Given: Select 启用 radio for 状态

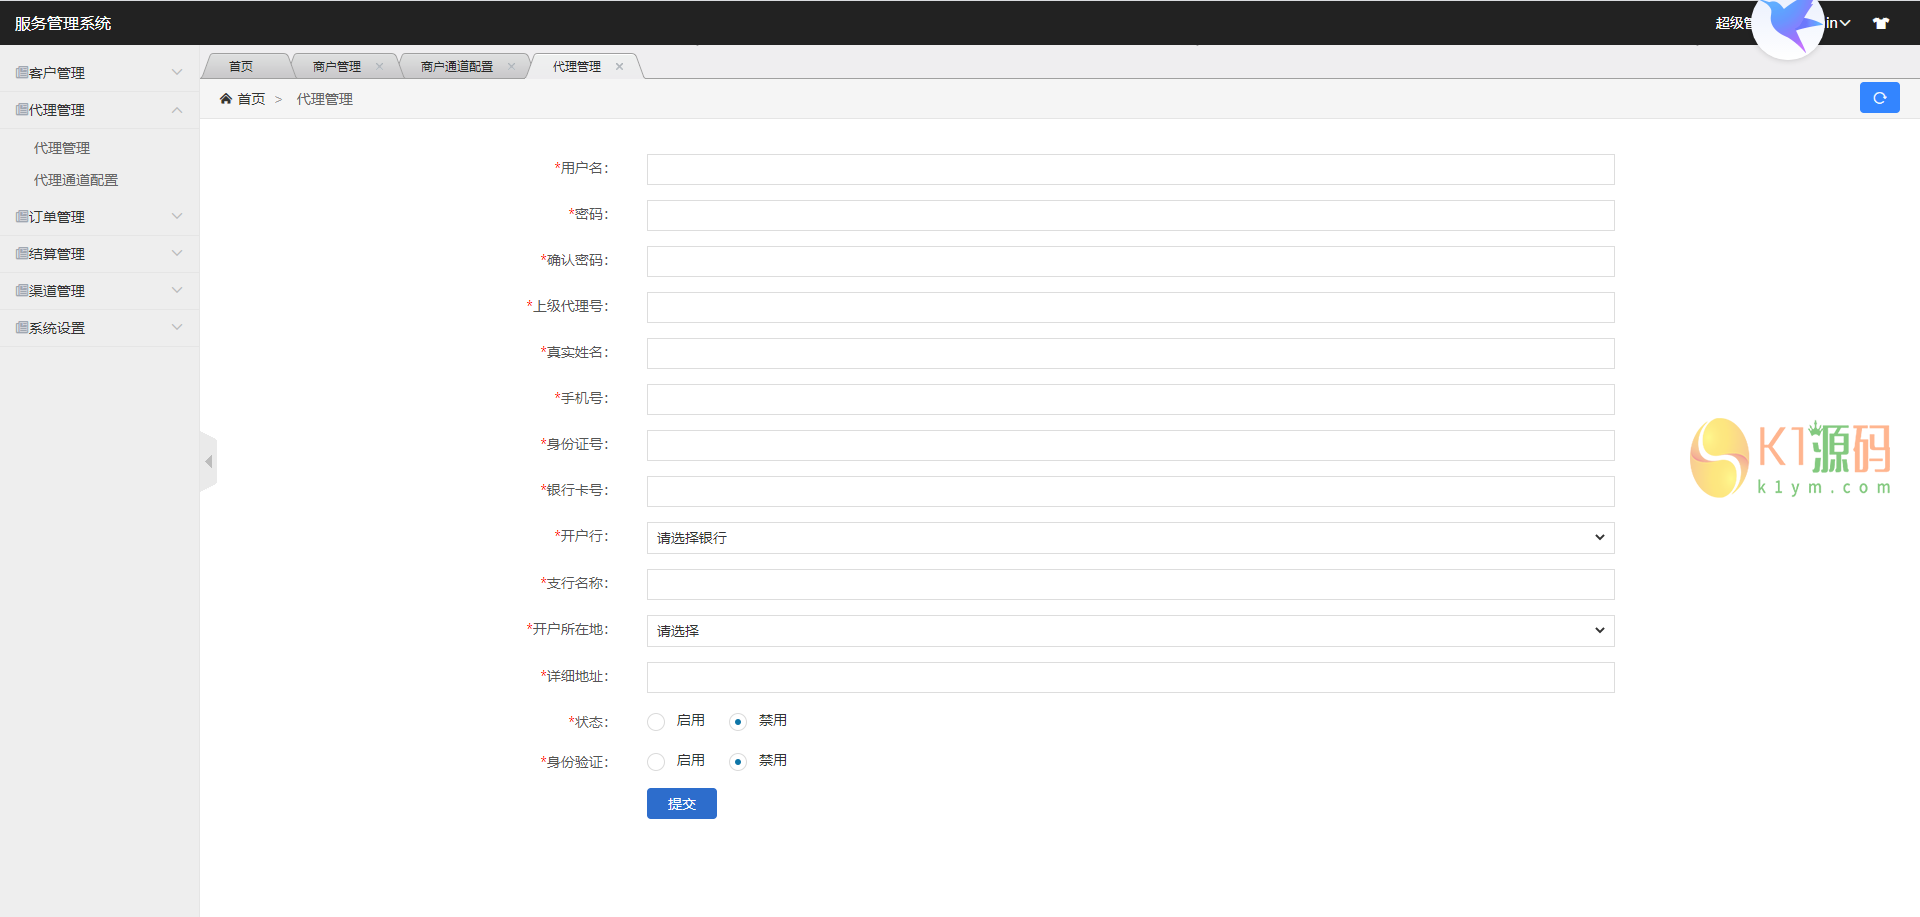Looking at the screenshot, I should pyautogui.click(x=656, y=722).
